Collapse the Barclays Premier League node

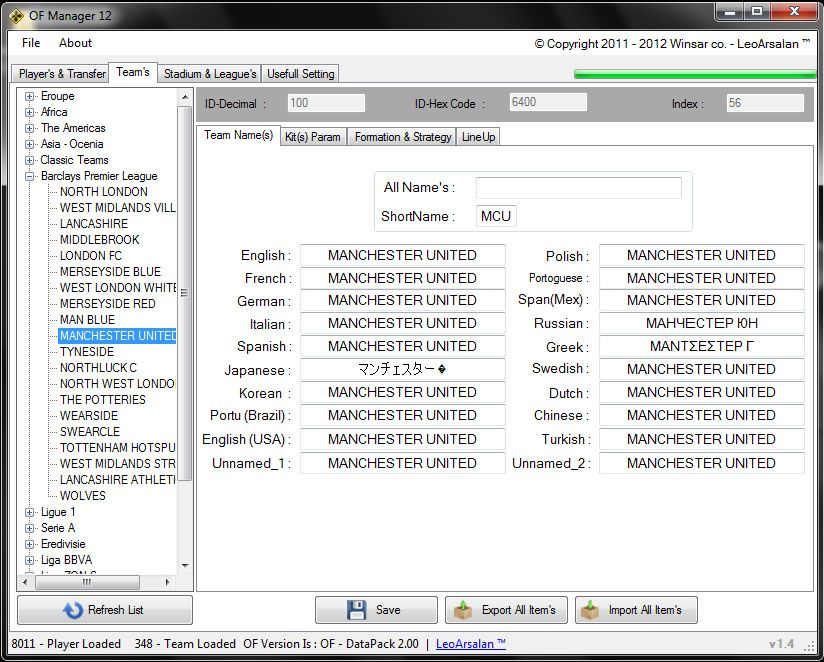(30, 176)
